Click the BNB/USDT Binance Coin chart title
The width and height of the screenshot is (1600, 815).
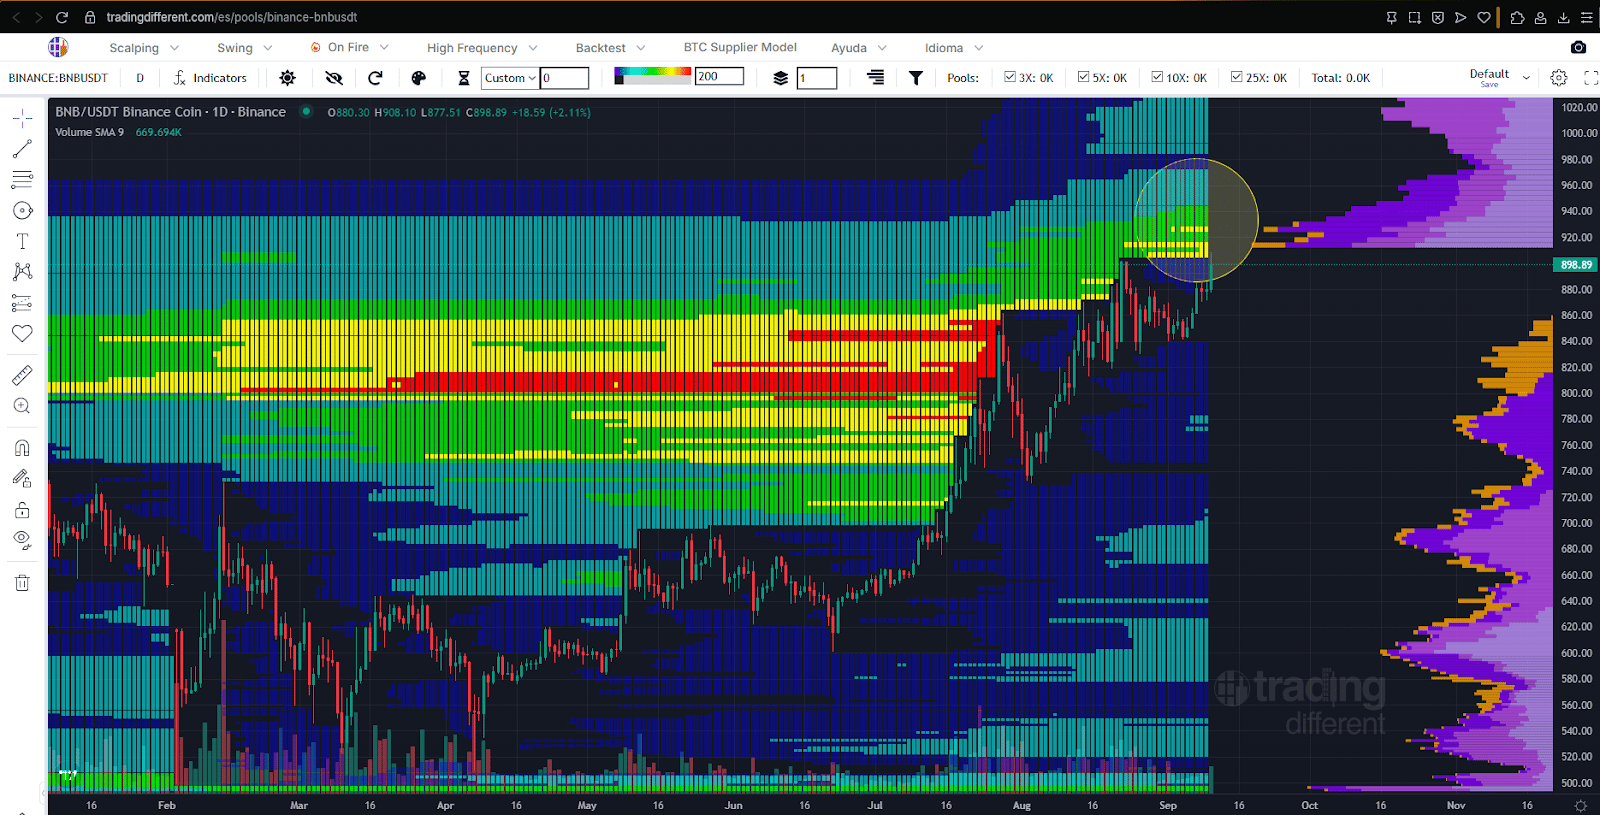[x=170, y=112]
